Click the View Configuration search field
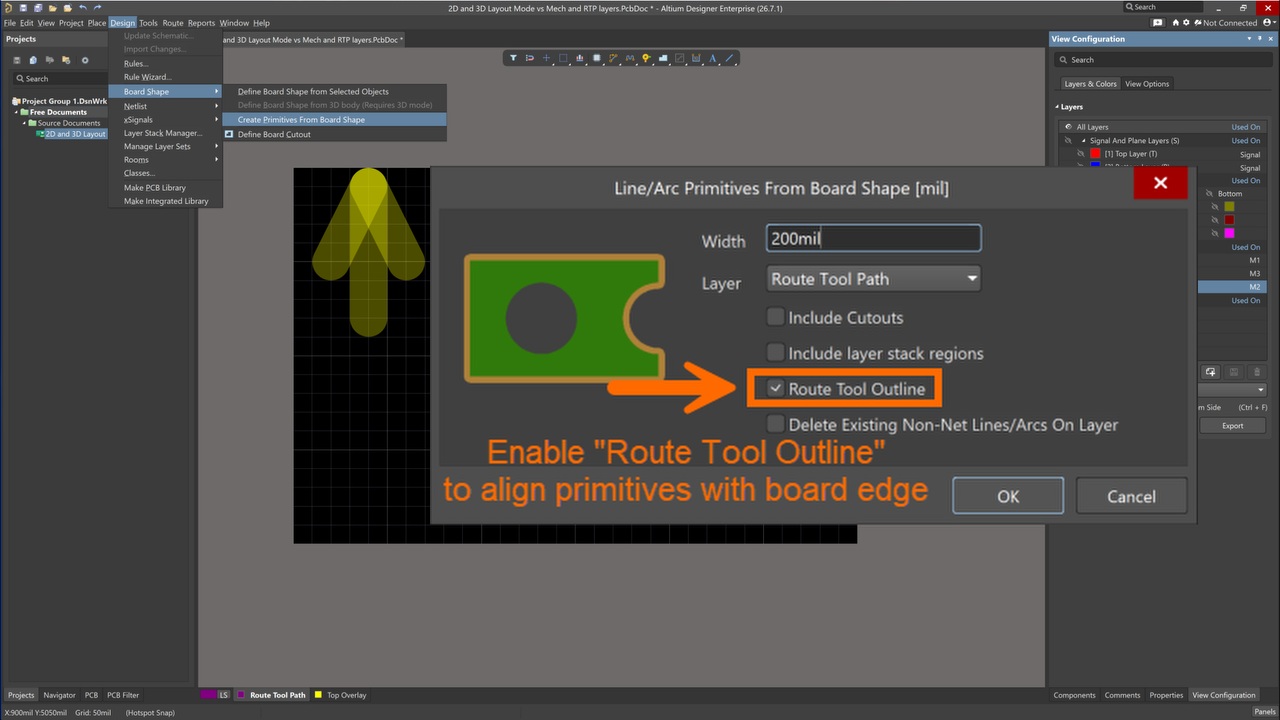The width and height of the screenshot is (1280, 720). [1162, 60]
